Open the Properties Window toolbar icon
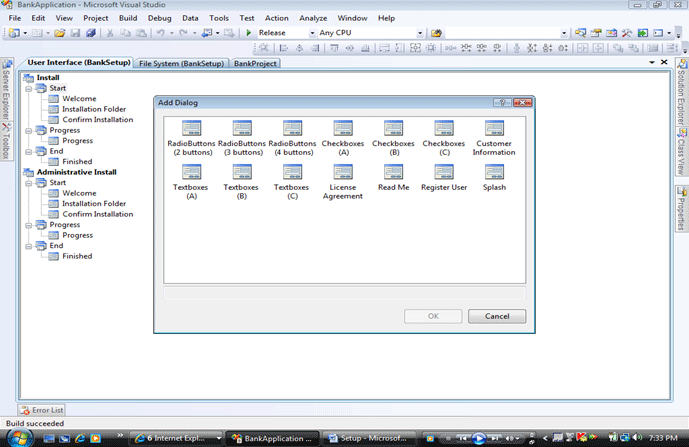689x447 pixels. point(596,33)
